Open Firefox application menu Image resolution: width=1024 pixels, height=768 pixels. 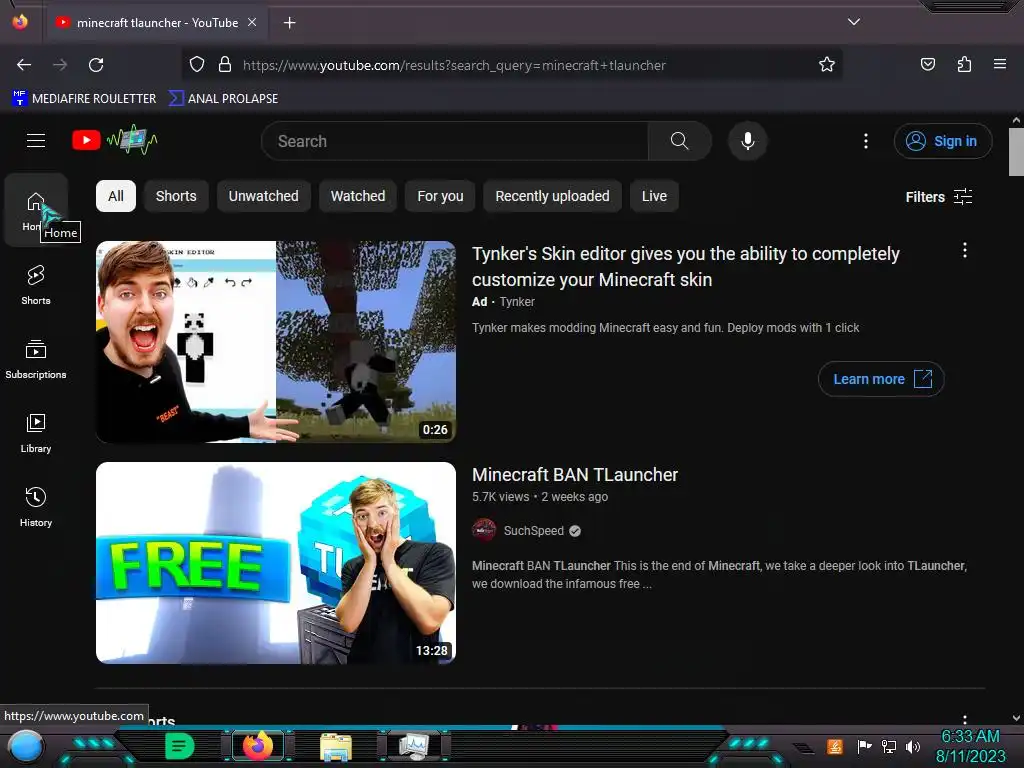click(1000, 65)
